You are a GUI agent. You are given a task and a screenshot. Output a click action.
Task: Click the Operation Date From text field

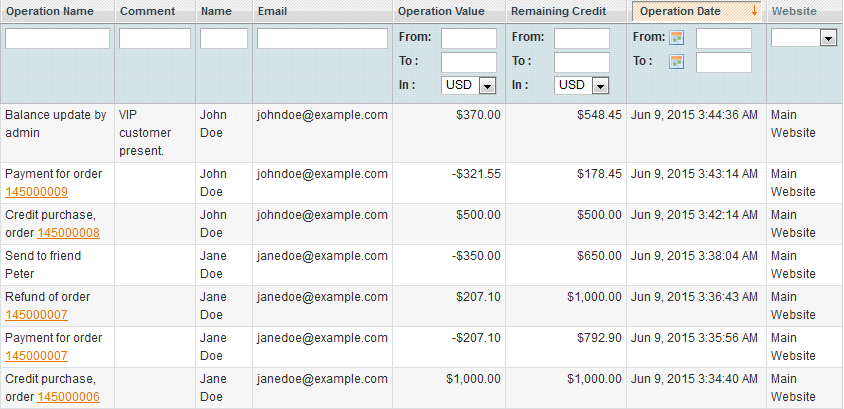tap(723, 38)
